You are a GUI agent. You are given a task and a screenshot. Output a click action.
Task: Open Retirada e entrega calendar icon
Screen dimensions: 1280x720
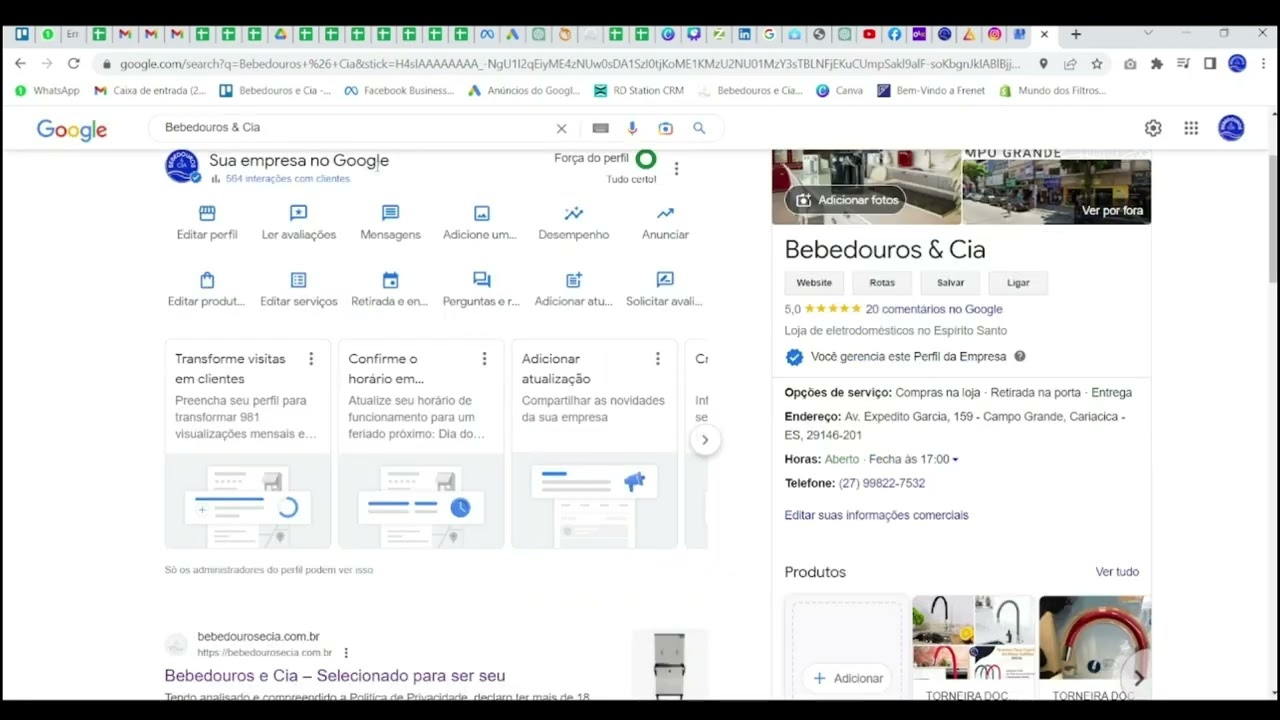point(390,280)
